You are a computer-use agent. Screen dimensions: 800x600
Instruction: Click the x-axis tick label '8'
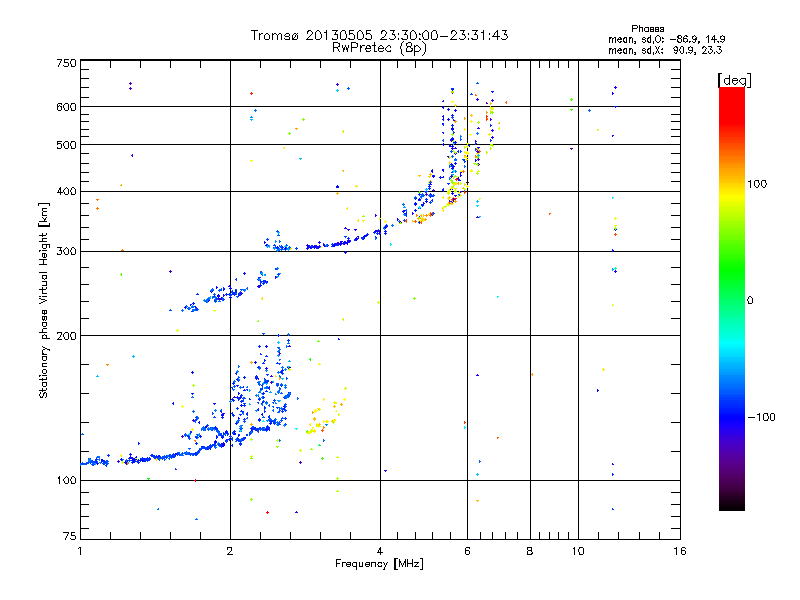point(530,551)
